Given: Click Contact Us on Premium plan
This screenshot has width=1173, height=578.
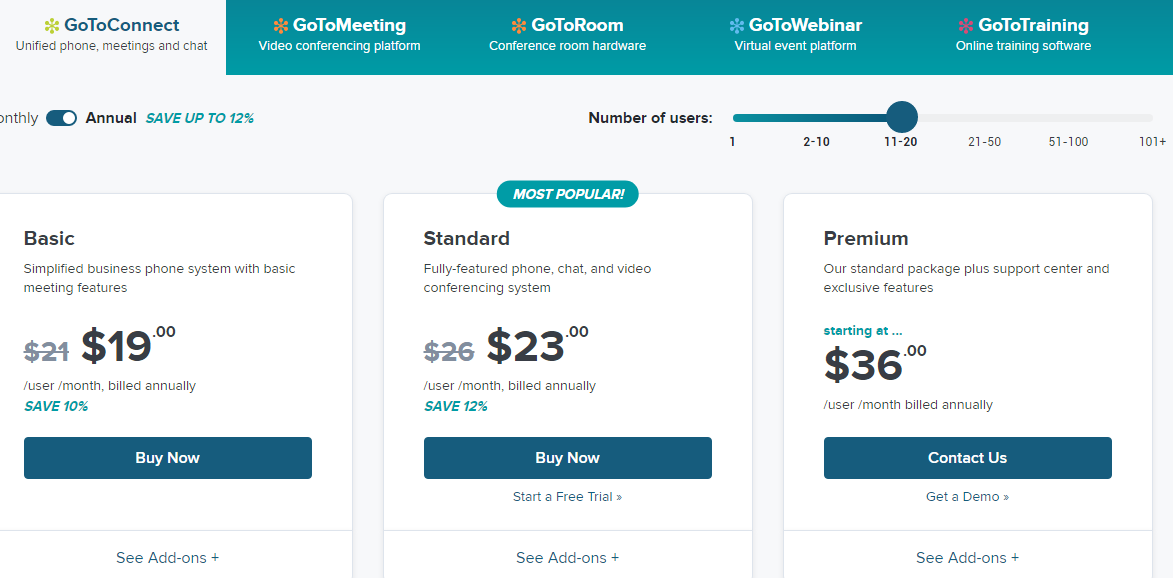Looking at the screenshot, I should click(967, 458).
